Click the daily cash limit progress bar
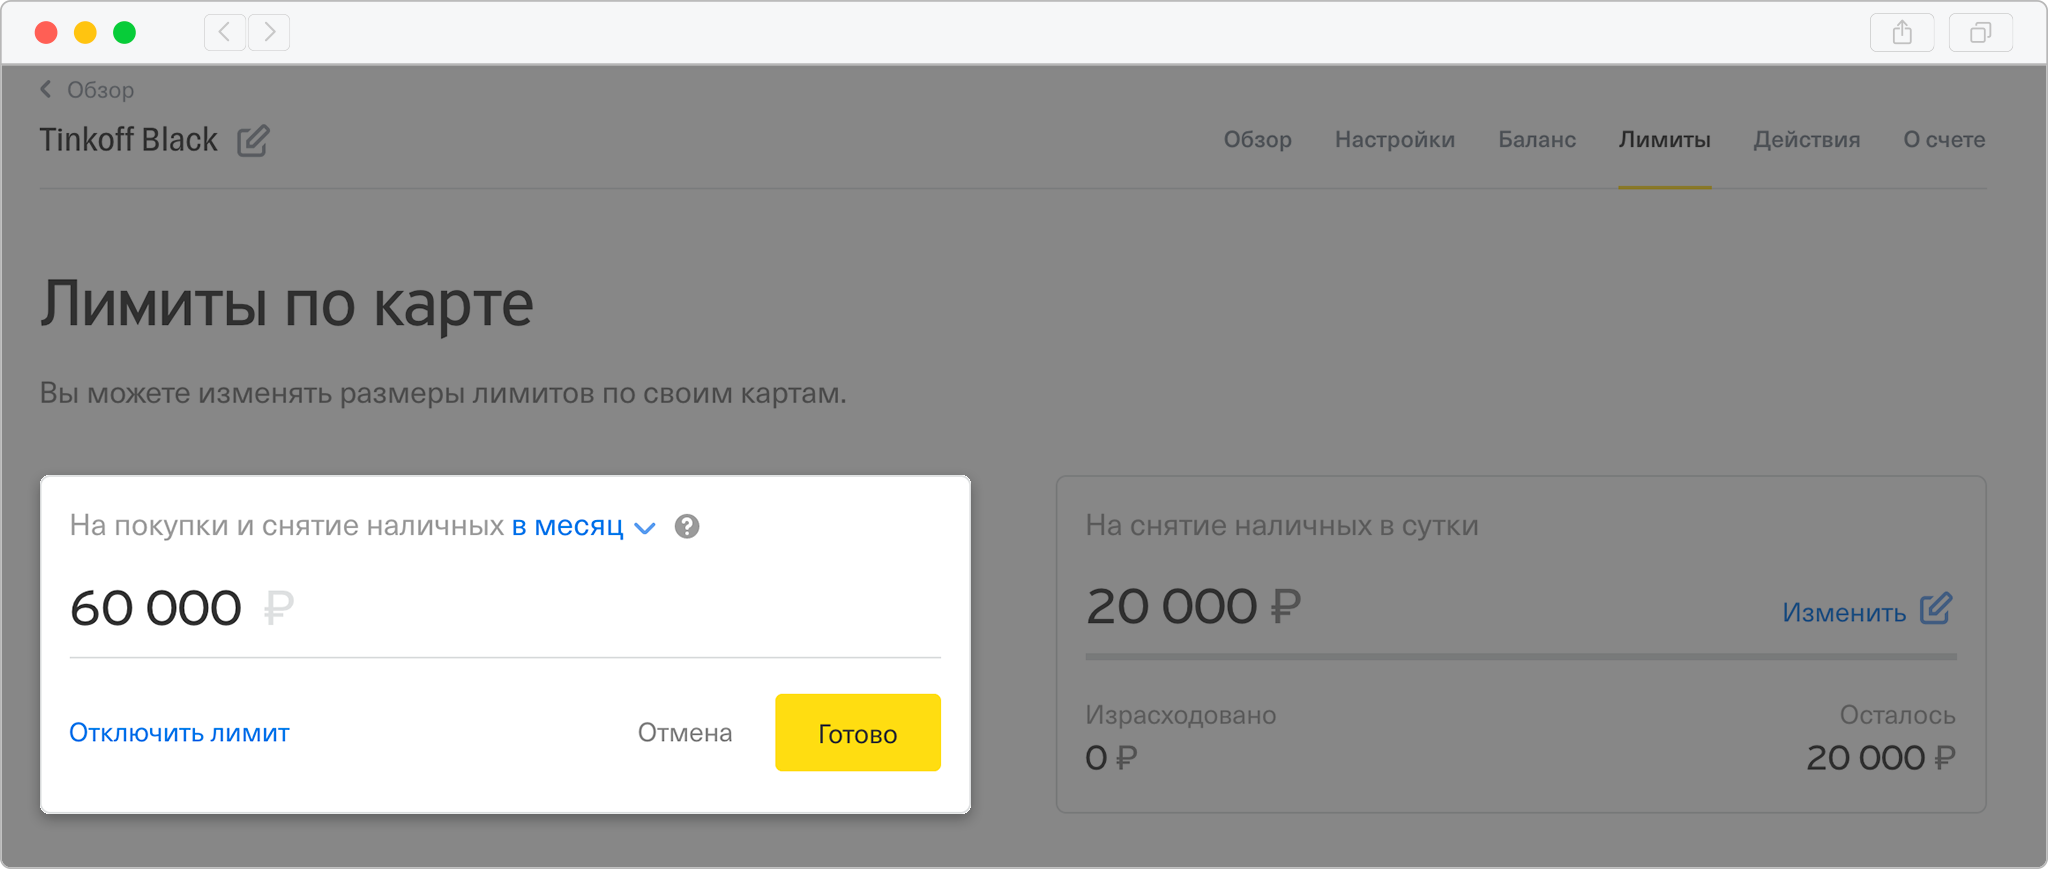Viewport: 2048px width, 869px height. (1521, 657)
